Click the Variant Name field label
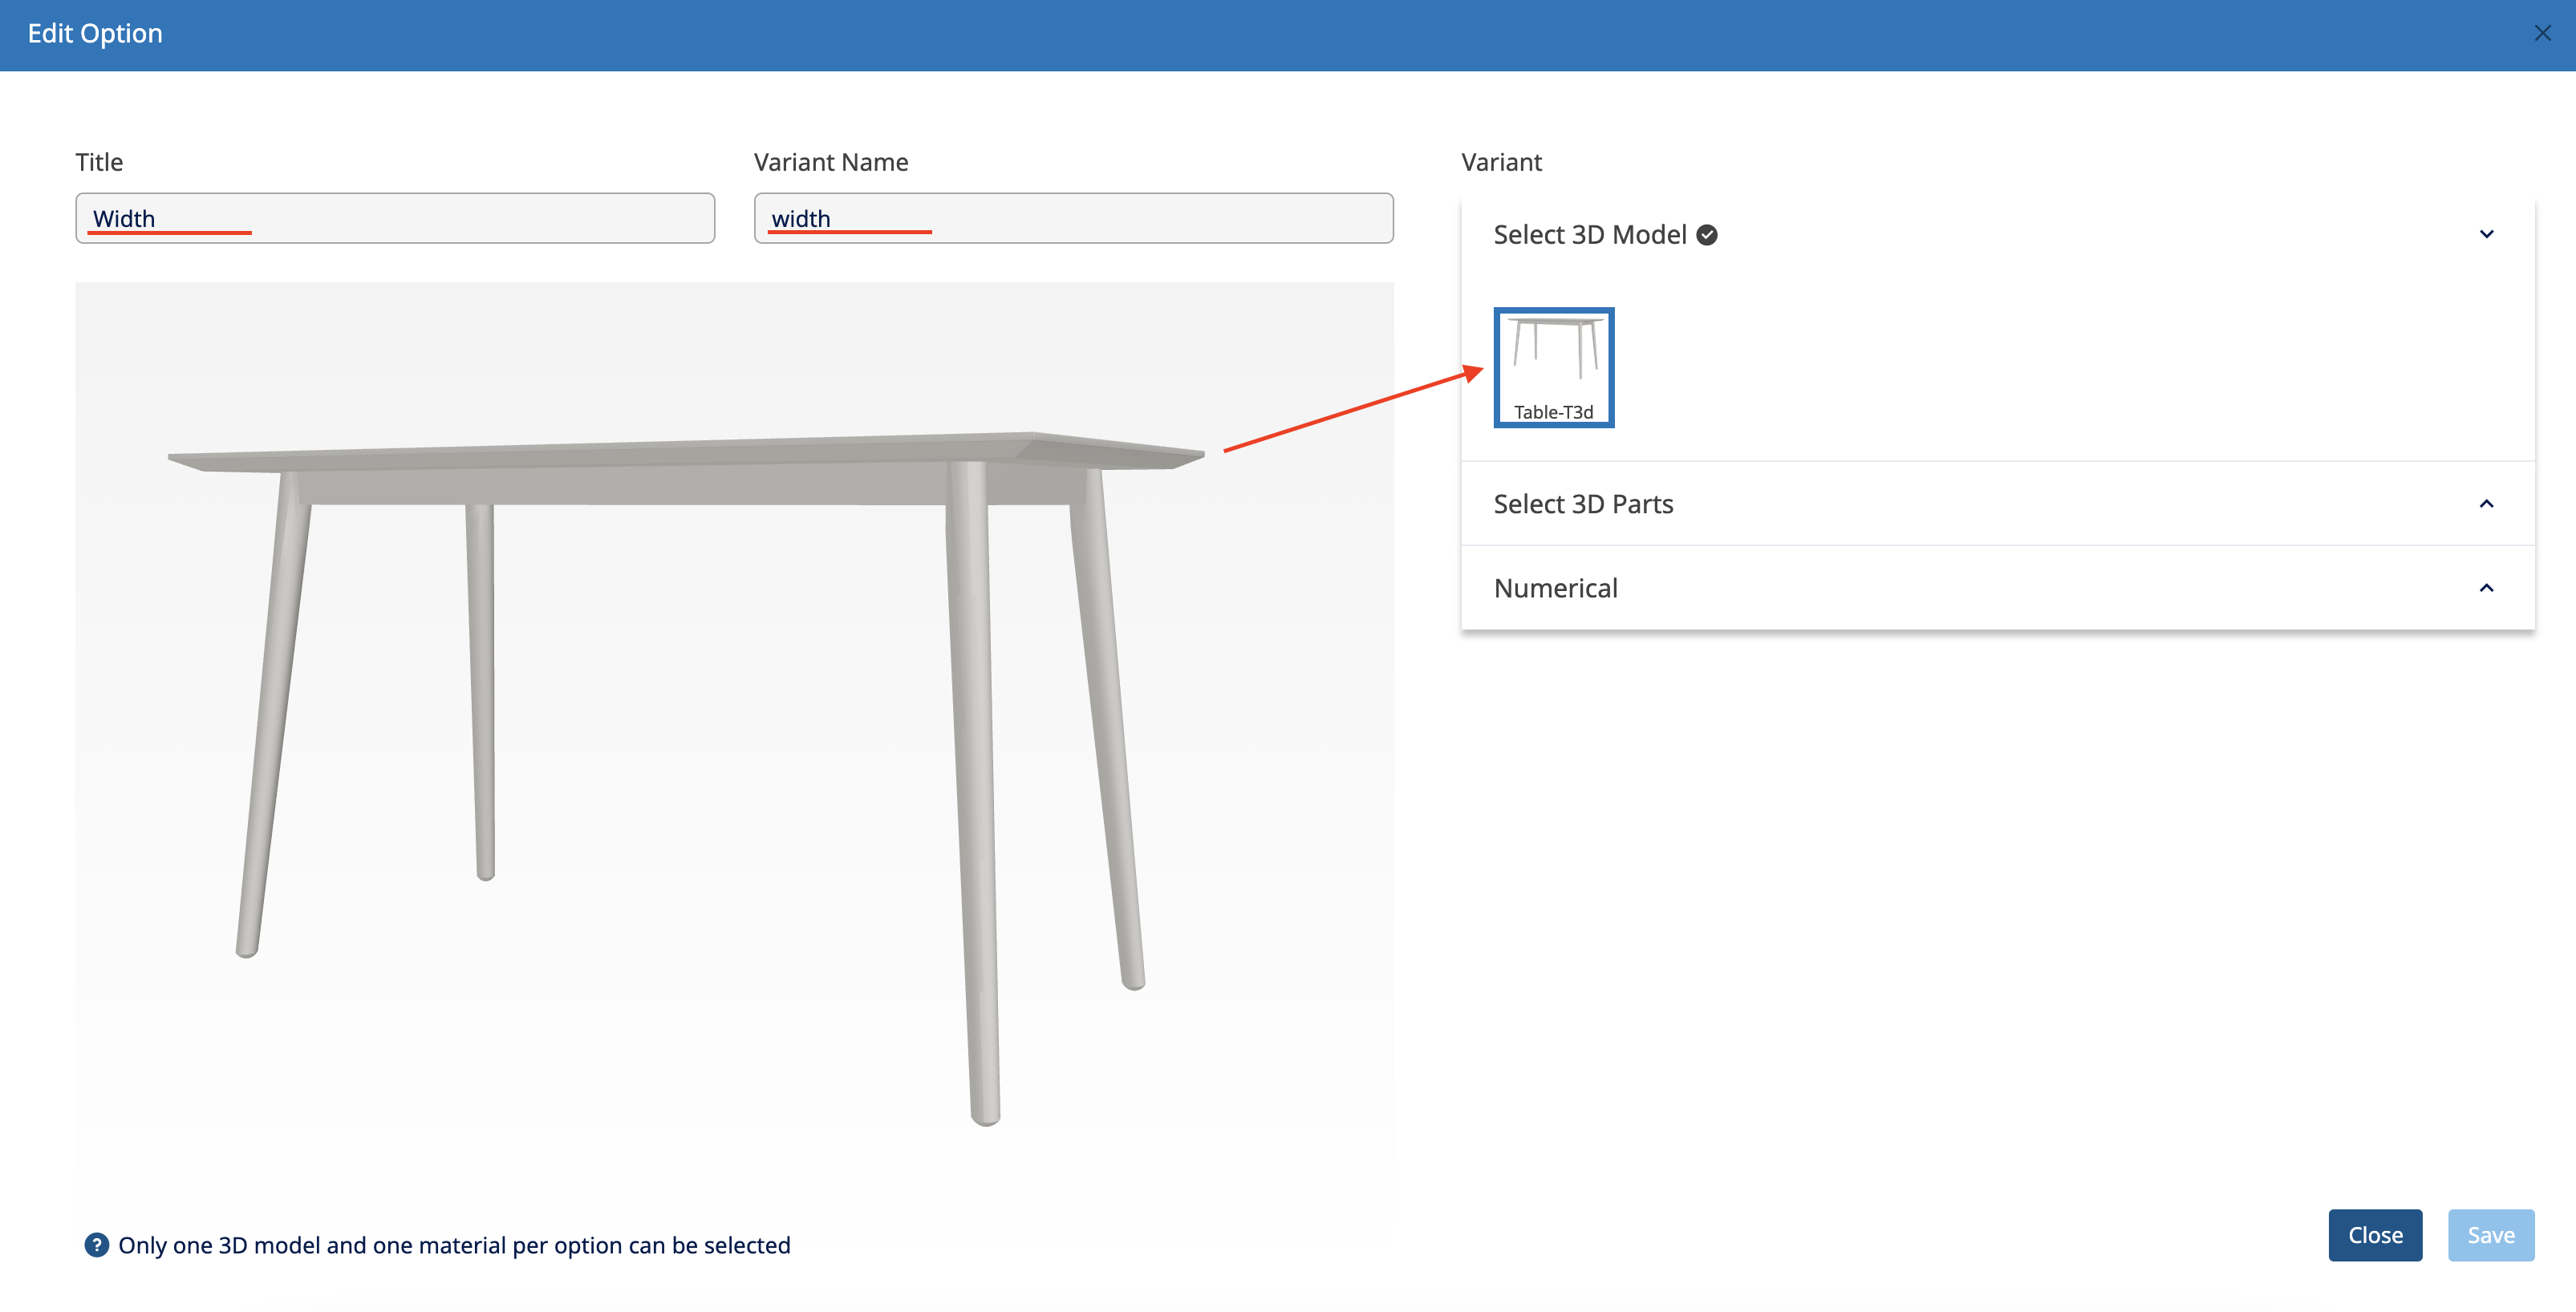The width and height of the screenshot is (2576, 1312). pyautogui.click(x=830, y=162)
